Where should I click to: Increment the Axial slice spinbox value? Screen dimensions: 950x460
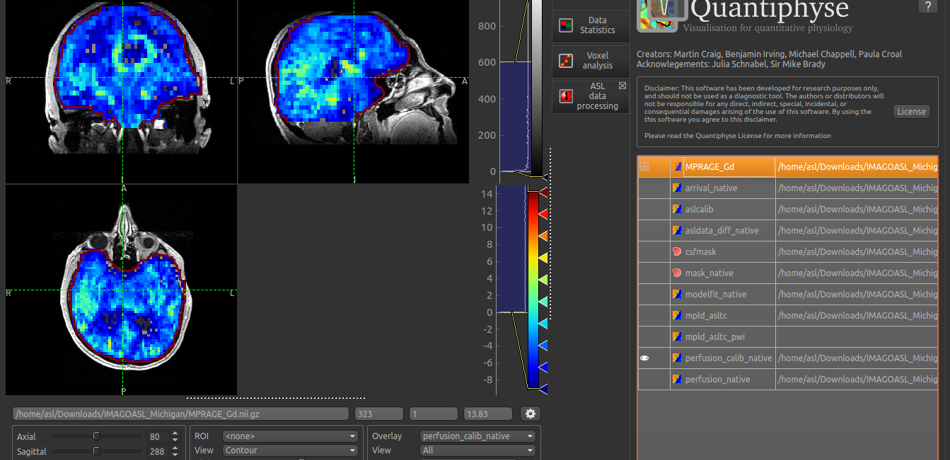176,433
